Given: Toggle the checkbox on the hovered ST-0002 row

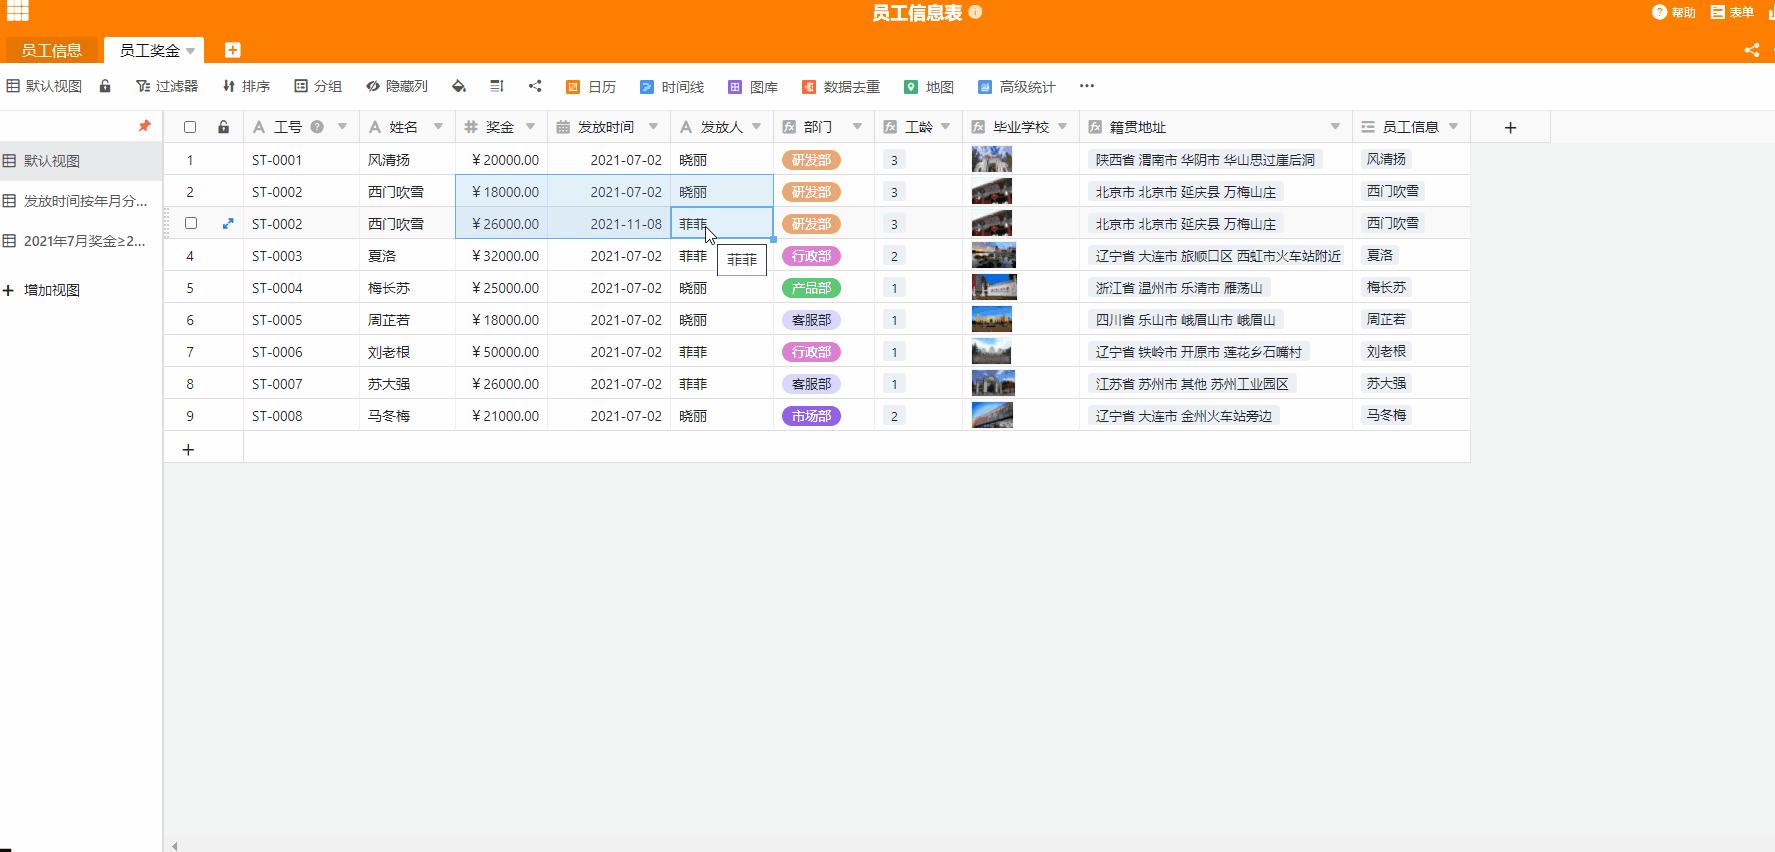Looking at the screenshot, I should (191, 223).
